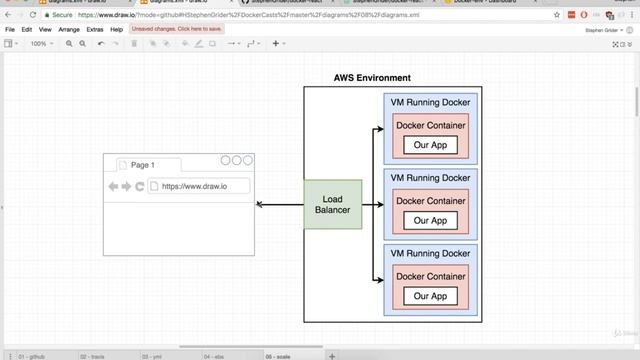This screenshot has width=640, height=360.
Task: Send selection to back
Action: 167,44
